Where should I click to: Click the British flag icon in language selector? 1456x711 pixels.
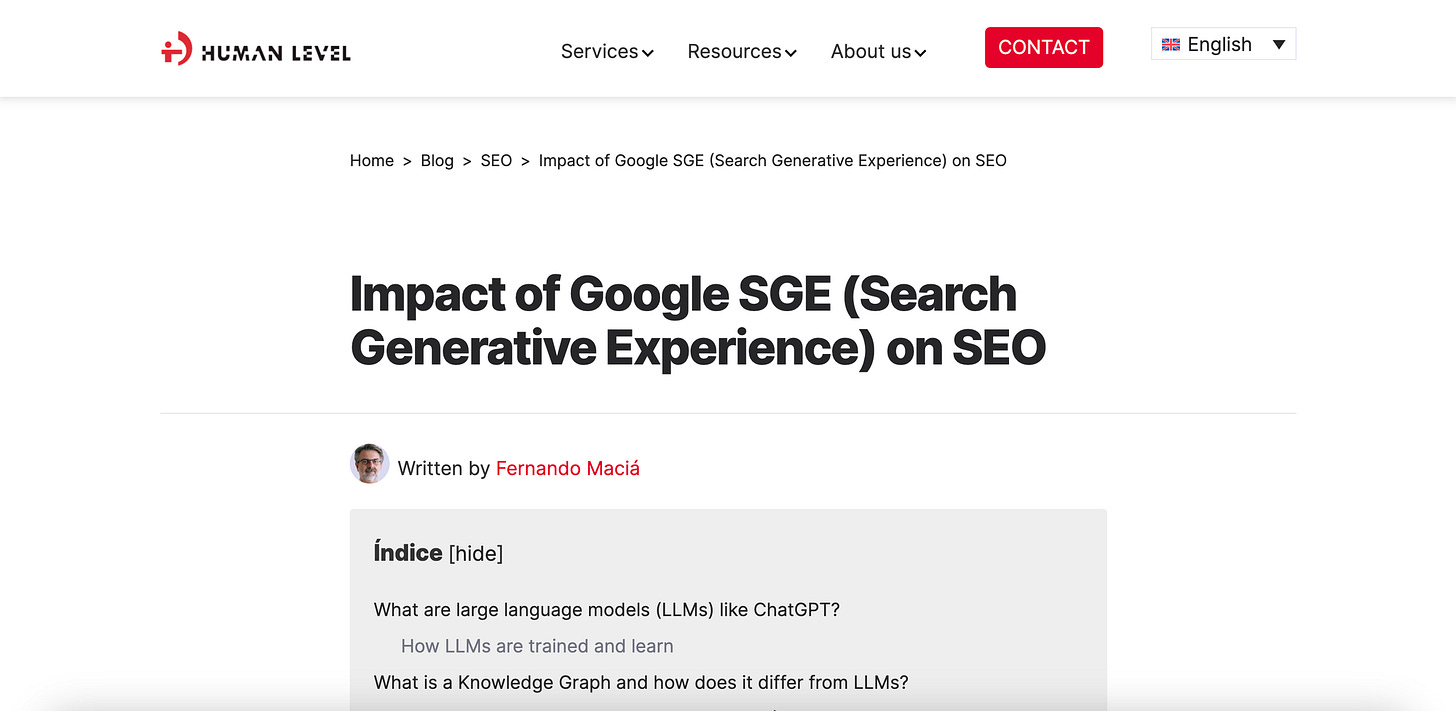click(x=1170, y=44)
